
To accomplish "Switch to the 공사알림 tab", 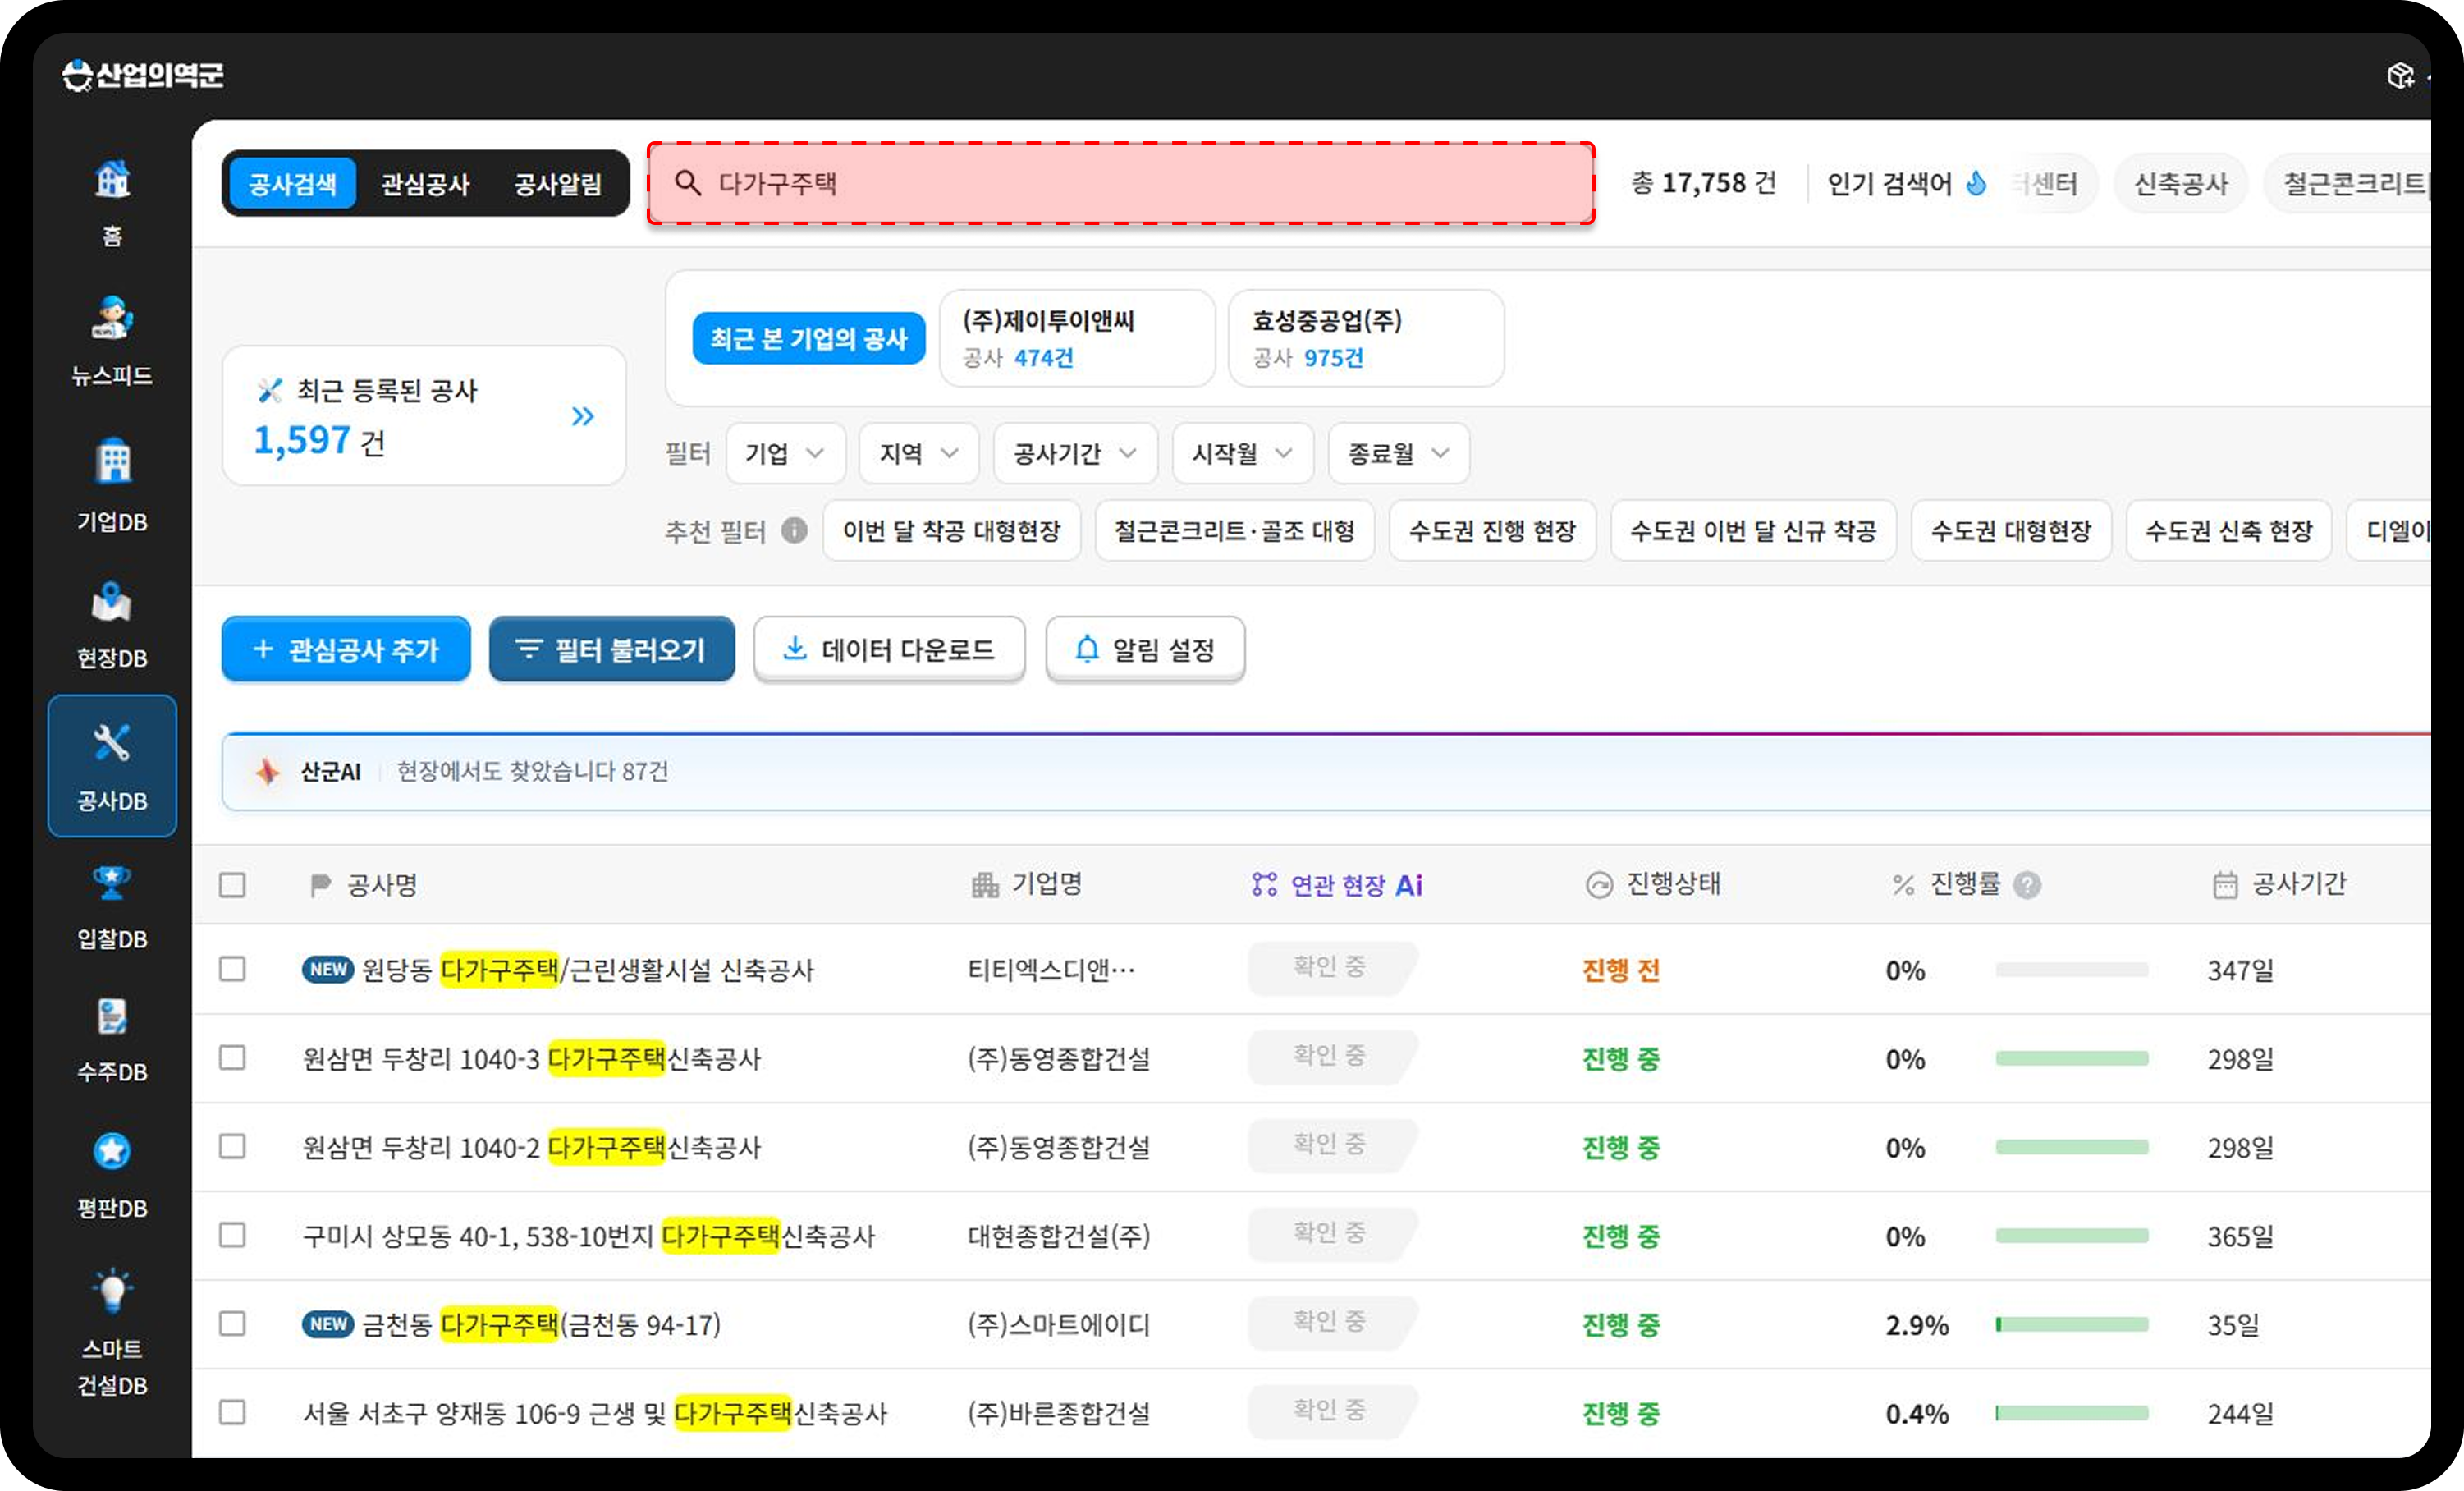I will point(558,184).
